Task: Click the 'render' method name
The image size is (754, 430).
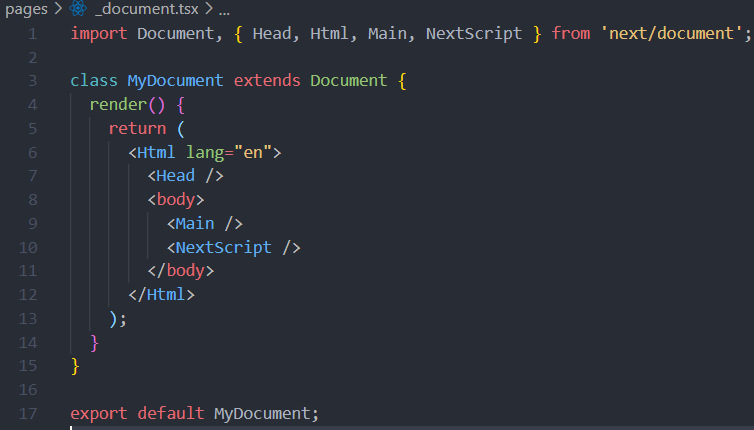Action: [x=118, y=104]
